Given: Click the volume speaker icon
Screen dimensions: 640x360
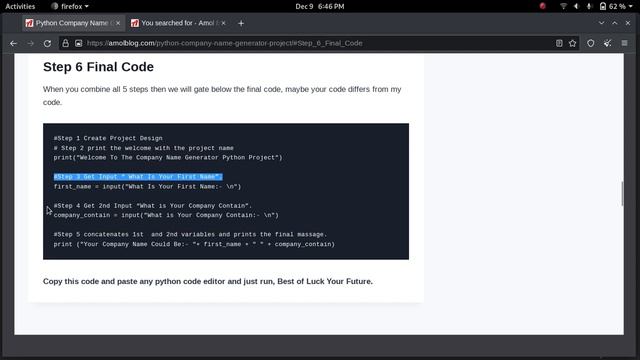Looking at the screenshot, I should (x=576, y=7).
